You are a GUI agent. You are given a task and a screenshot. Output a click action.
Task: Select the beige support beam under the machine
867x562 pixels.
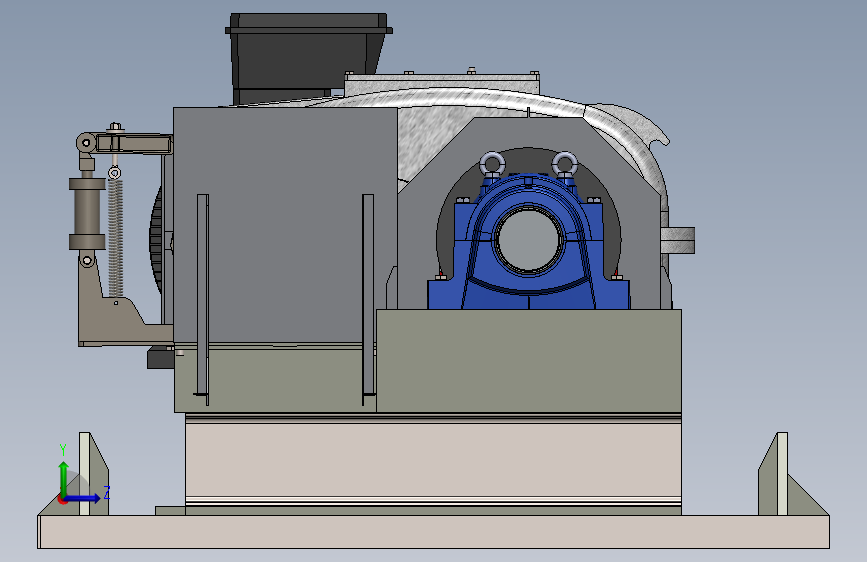(433, 462)
